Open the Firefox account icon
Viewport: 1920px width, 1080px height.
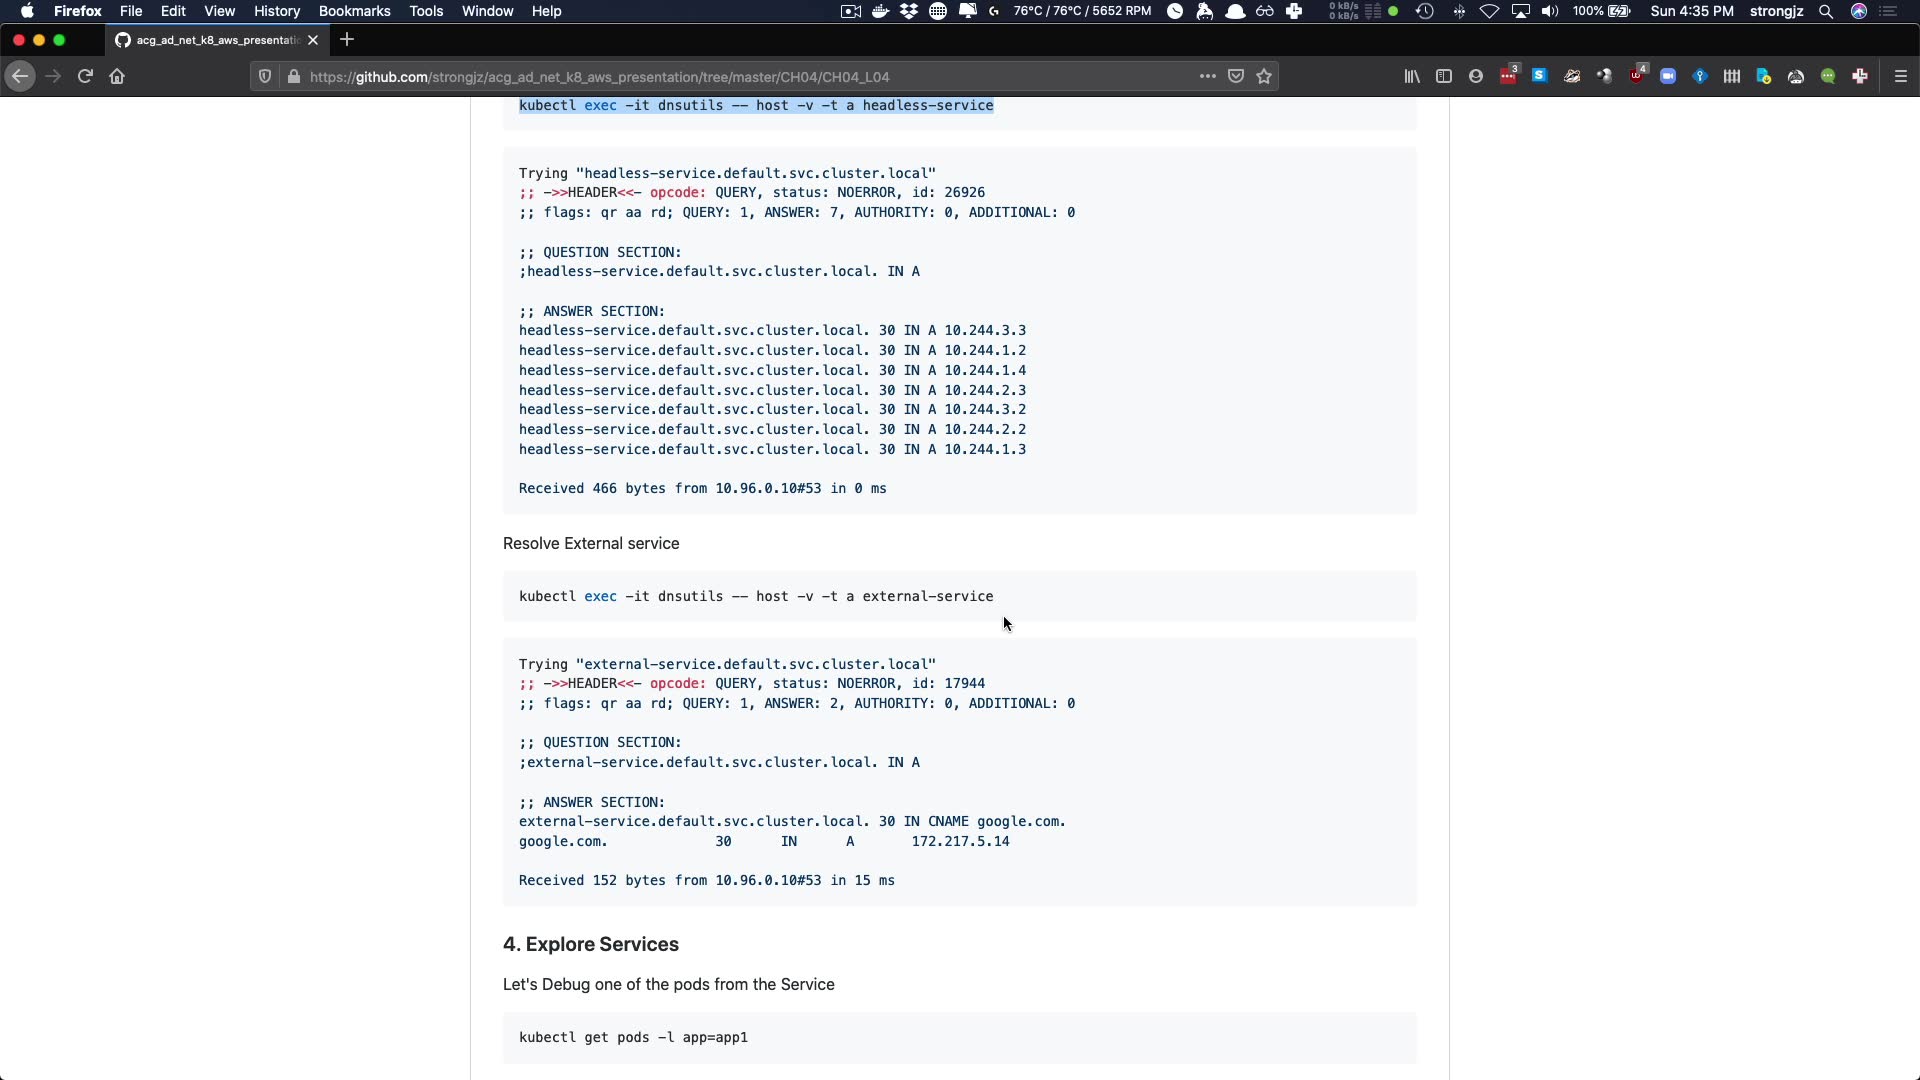point(1476,76)
